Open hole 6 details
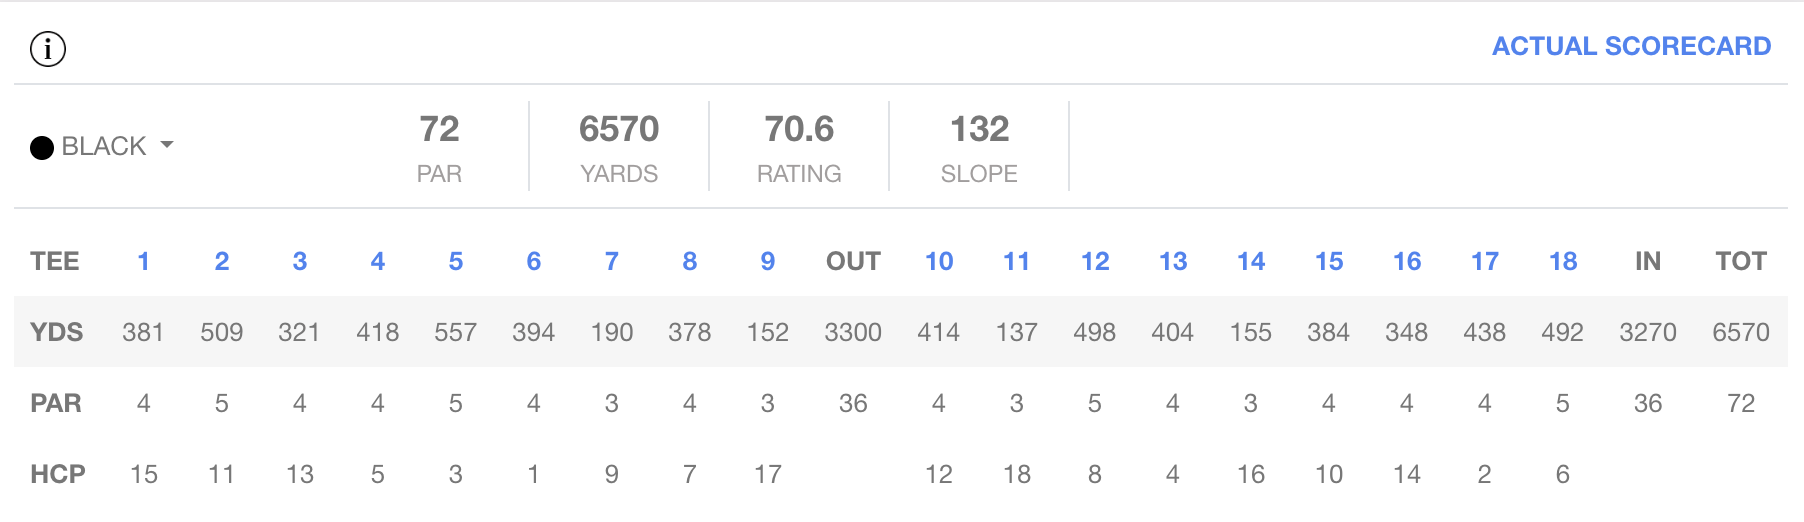Viewport: 1804px width, 522px height. pyautogui.click(x=533, y=262)
